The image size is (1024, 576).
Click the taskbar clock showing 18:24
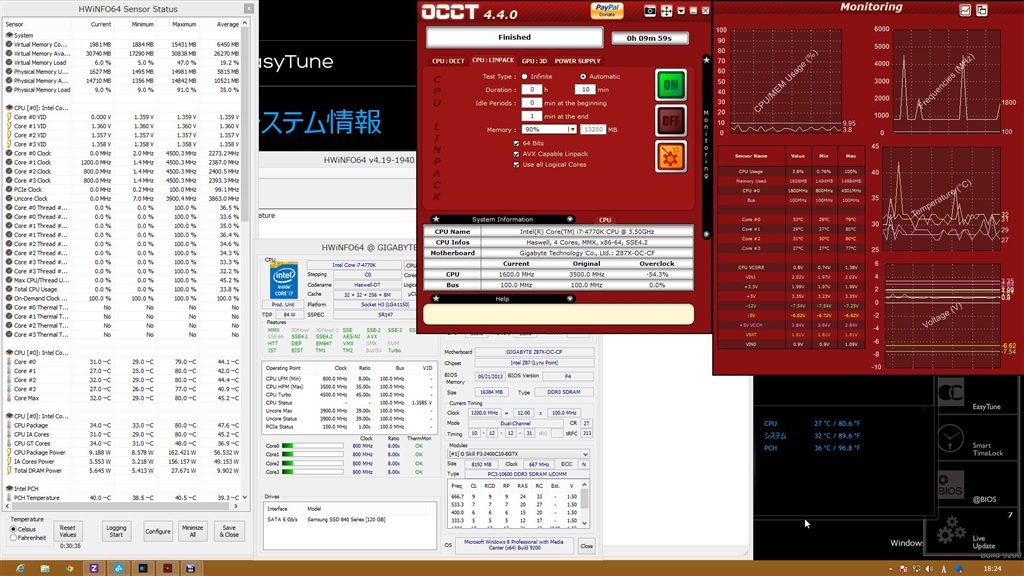[x=992, y=569]
